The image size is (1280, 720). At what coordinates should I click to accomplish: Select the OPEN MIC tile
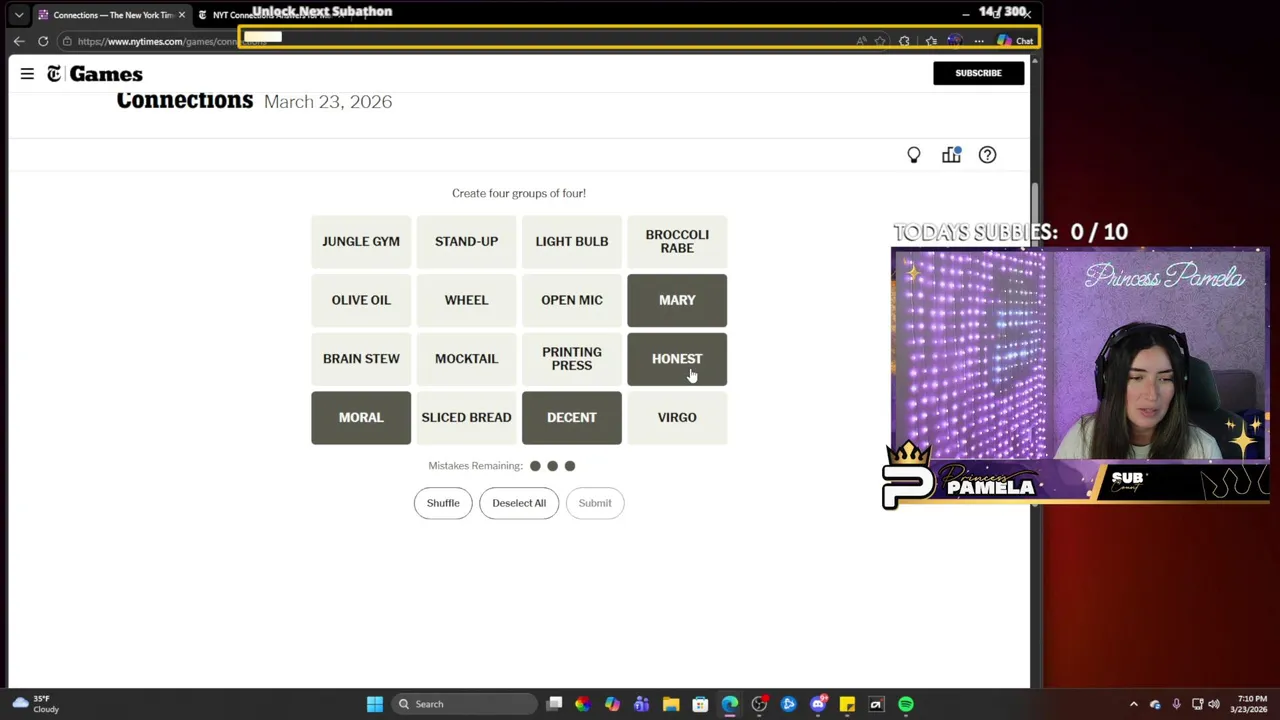coord(572,300)
